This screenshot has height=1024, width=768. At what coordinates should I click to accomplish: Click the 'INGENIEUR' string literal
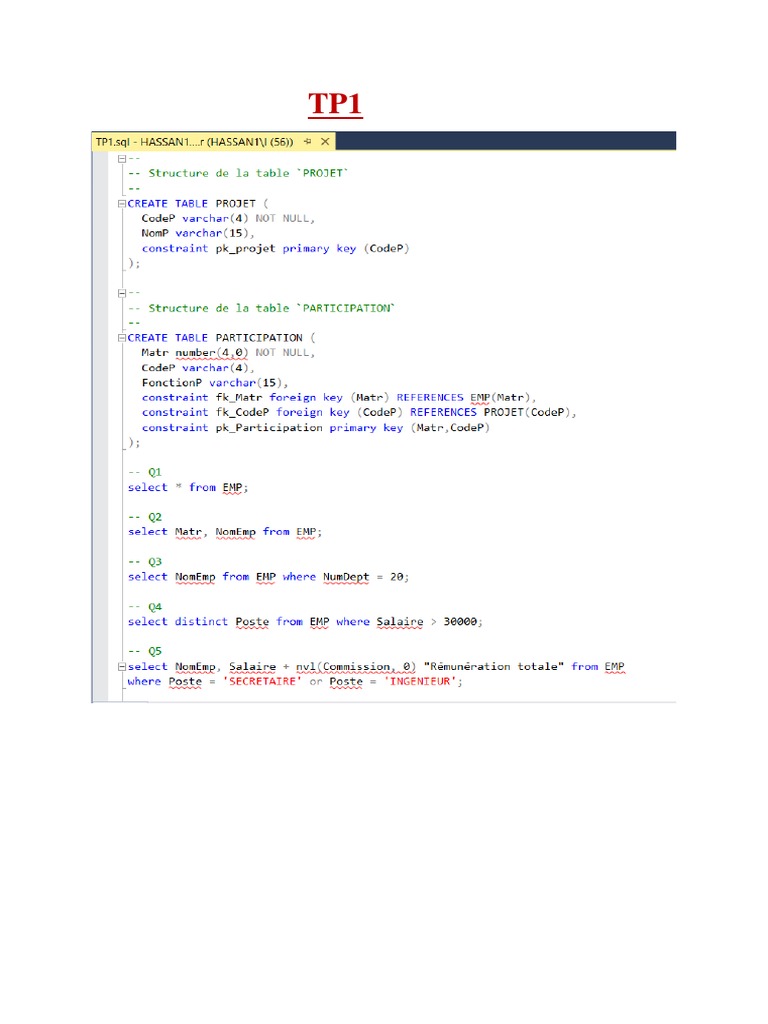click(420, 682)
